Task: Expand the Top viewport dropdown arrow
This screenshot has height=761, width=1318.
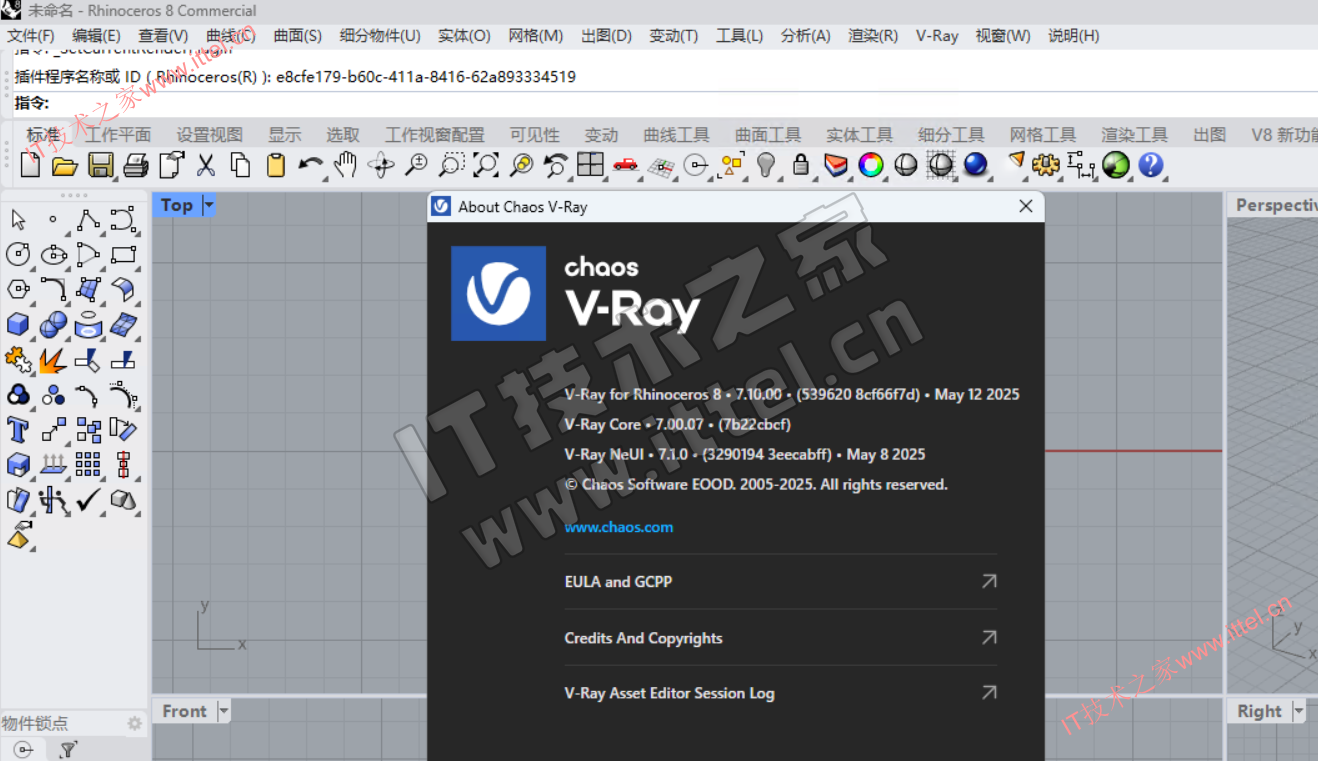Action: tap(208, 205)
